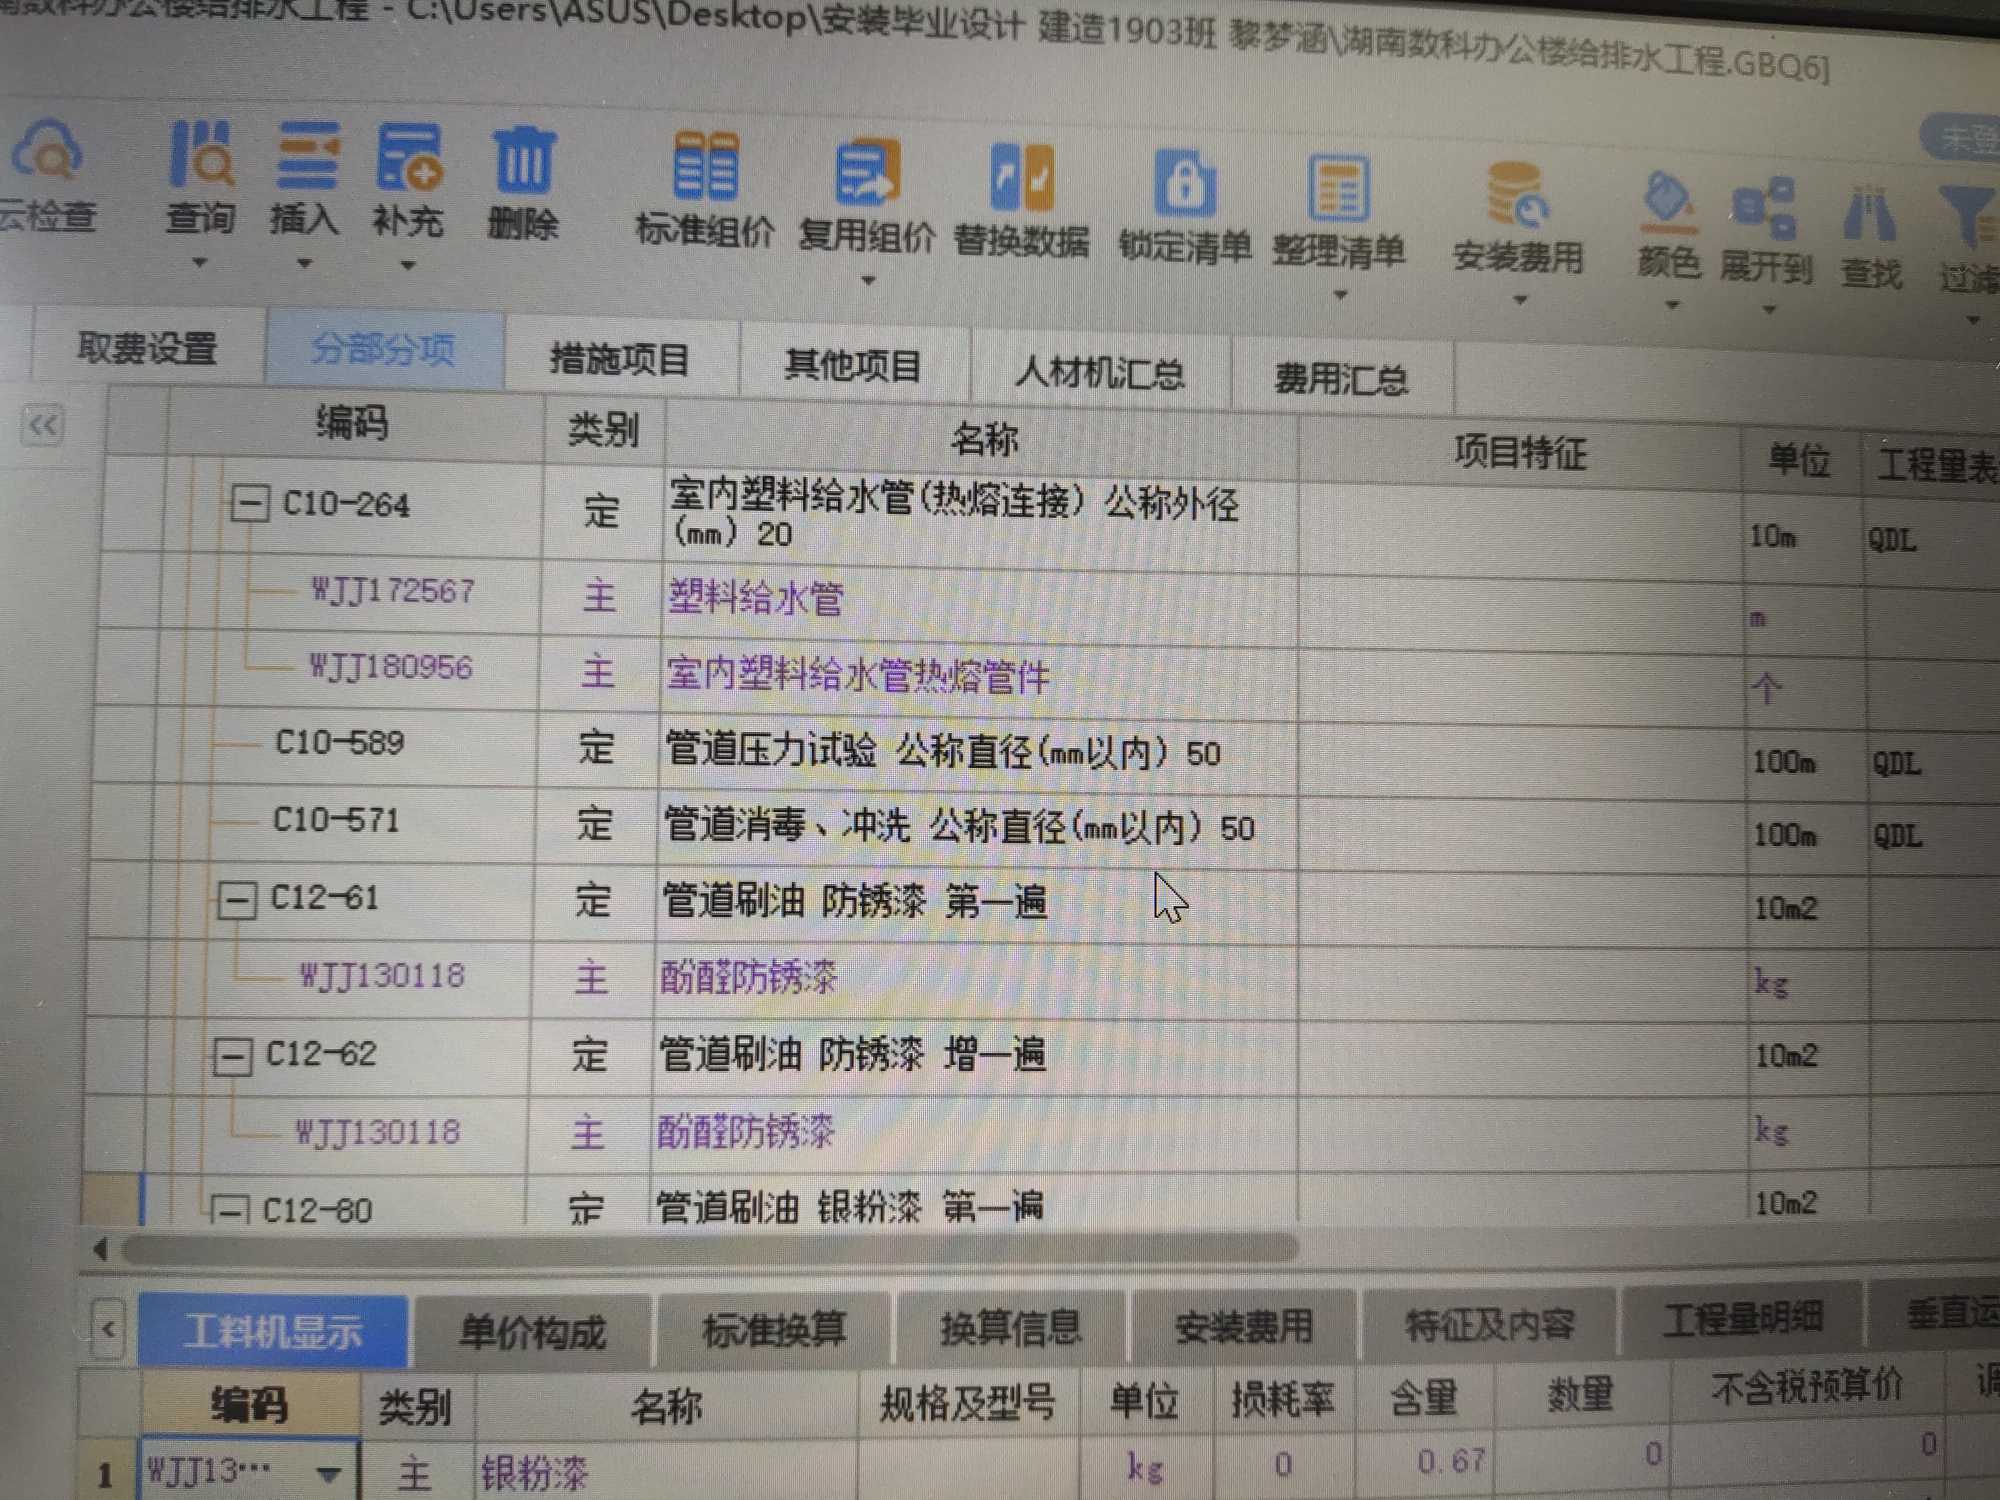Click the 项目特征 column header
The height and width of the screenshot is (1500, 2000).
1519,453
